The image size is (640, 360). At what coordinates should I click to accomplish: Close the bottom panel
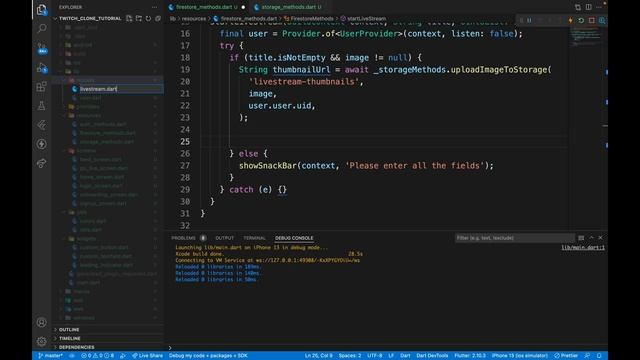tap(600, 238)
